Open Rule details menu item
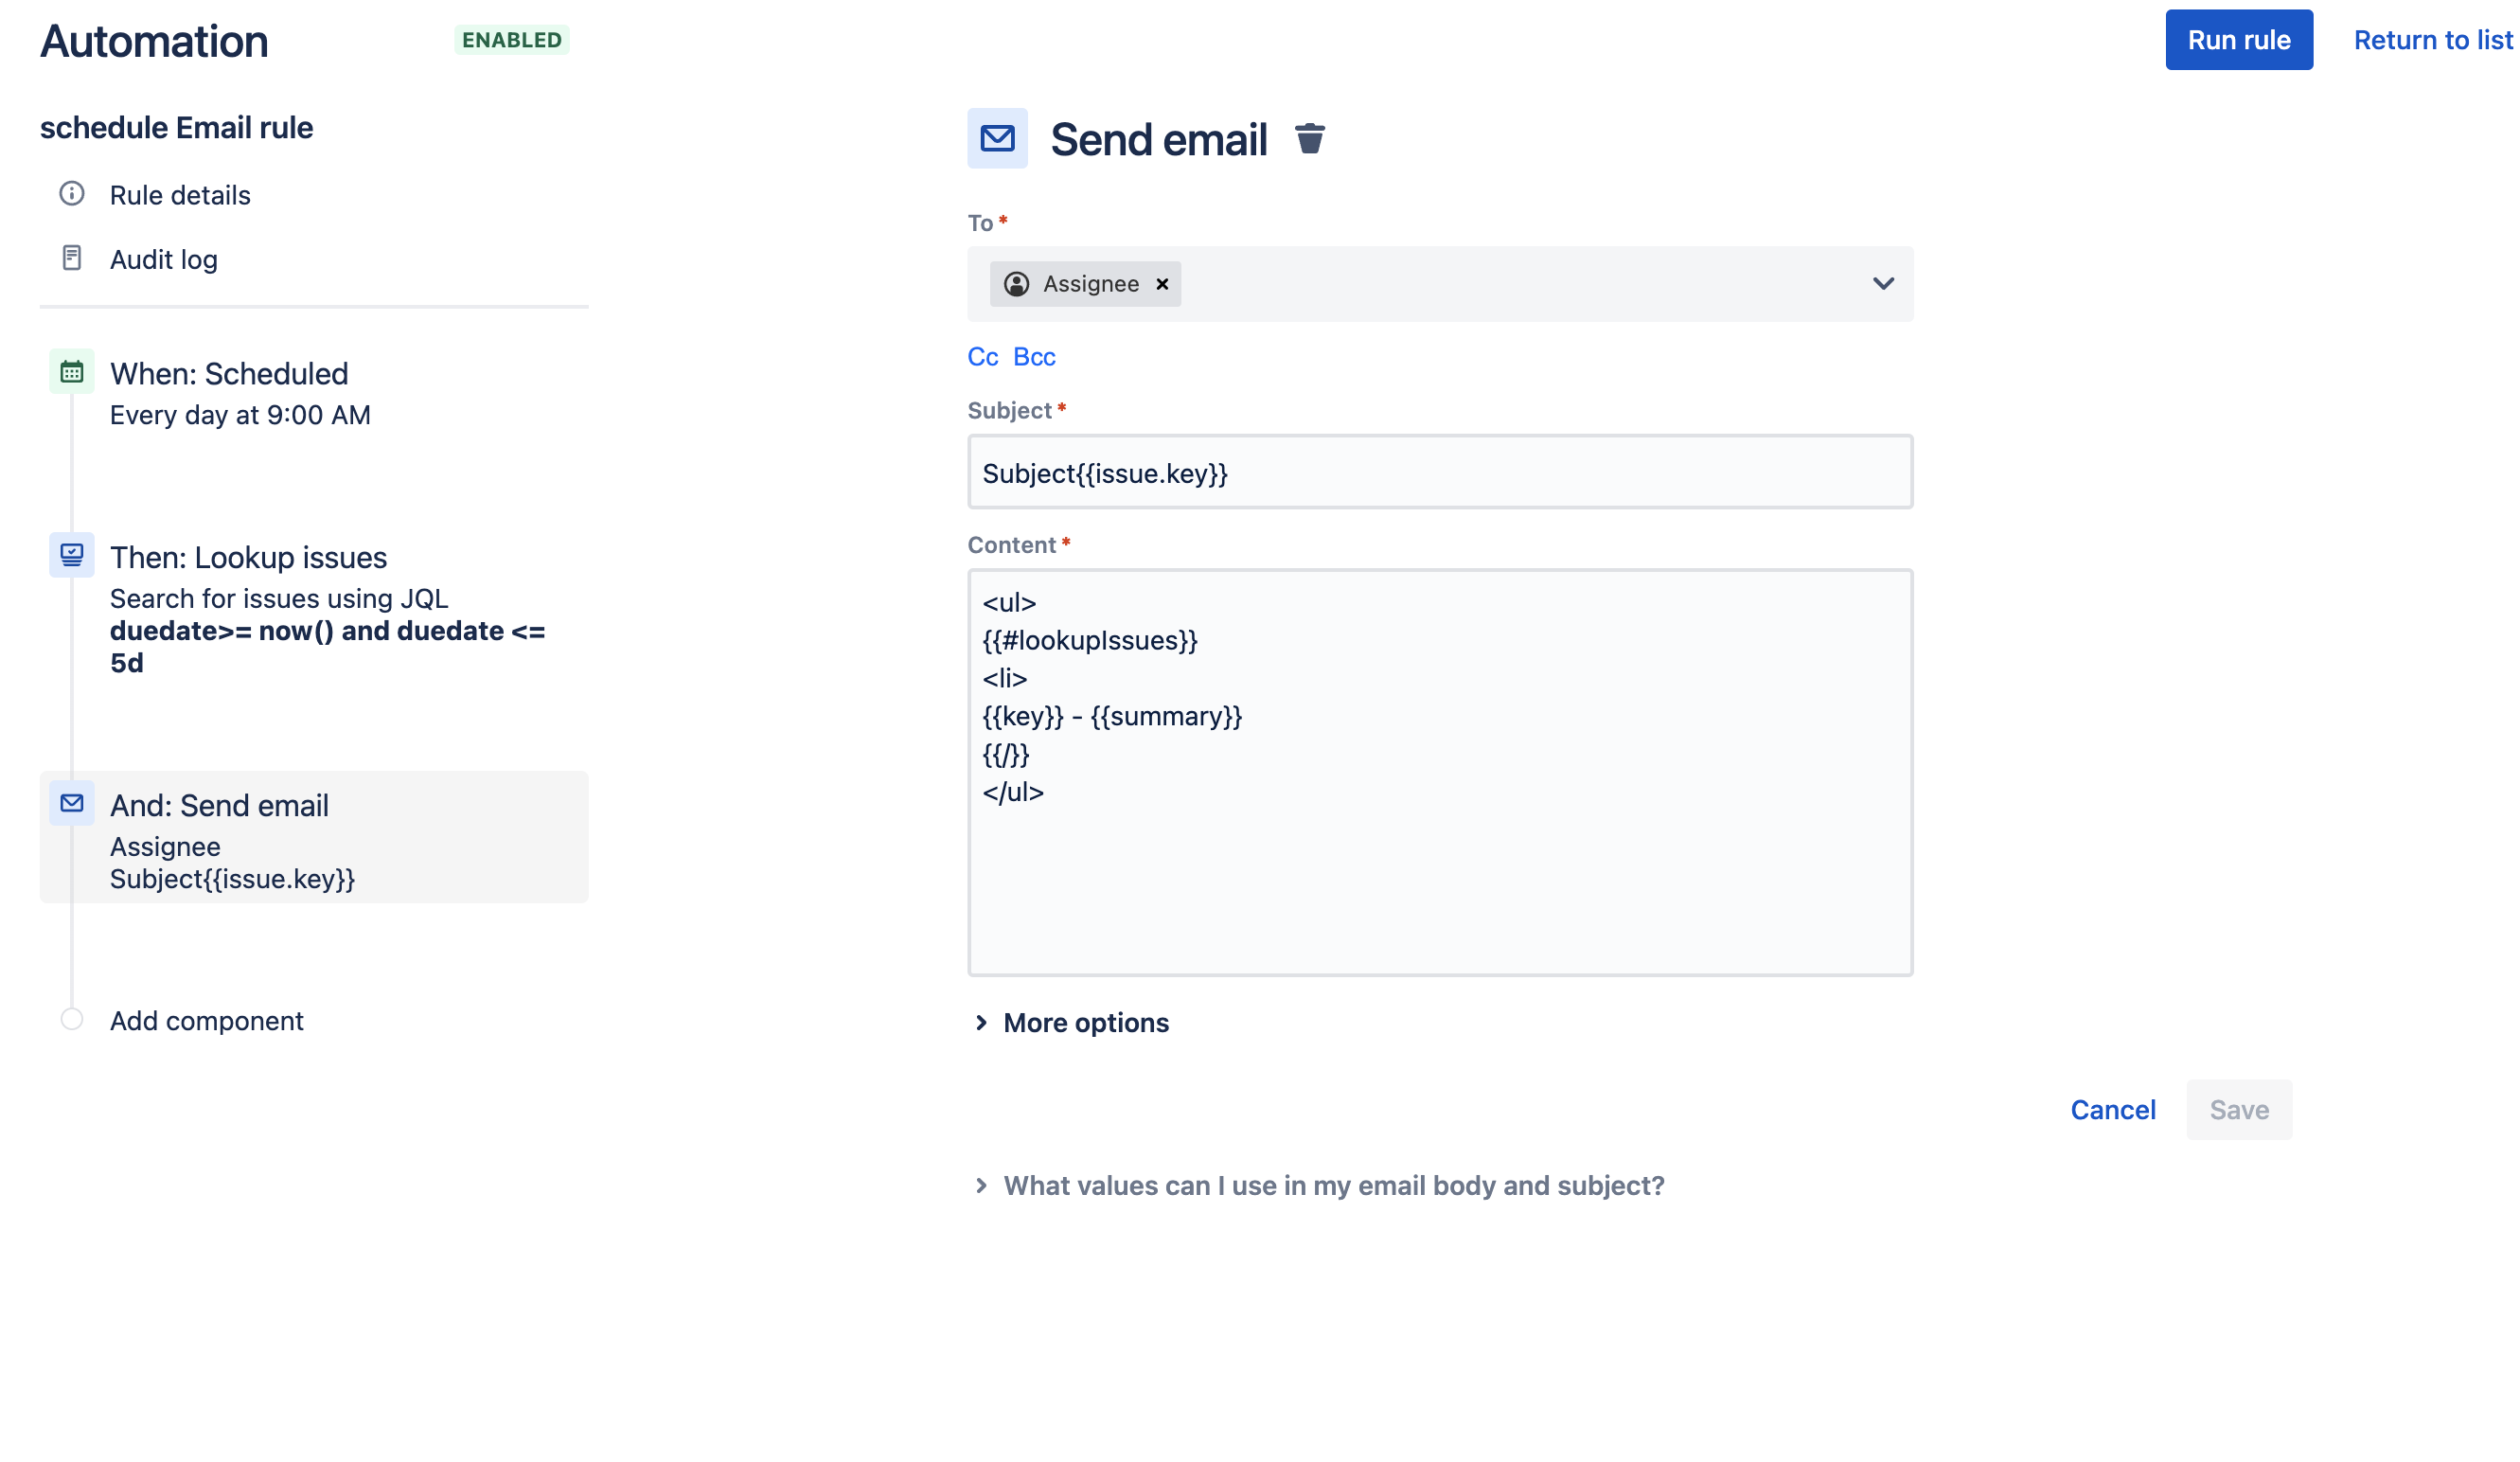This screenshot has width=2520, height=1462. (181, 193)
